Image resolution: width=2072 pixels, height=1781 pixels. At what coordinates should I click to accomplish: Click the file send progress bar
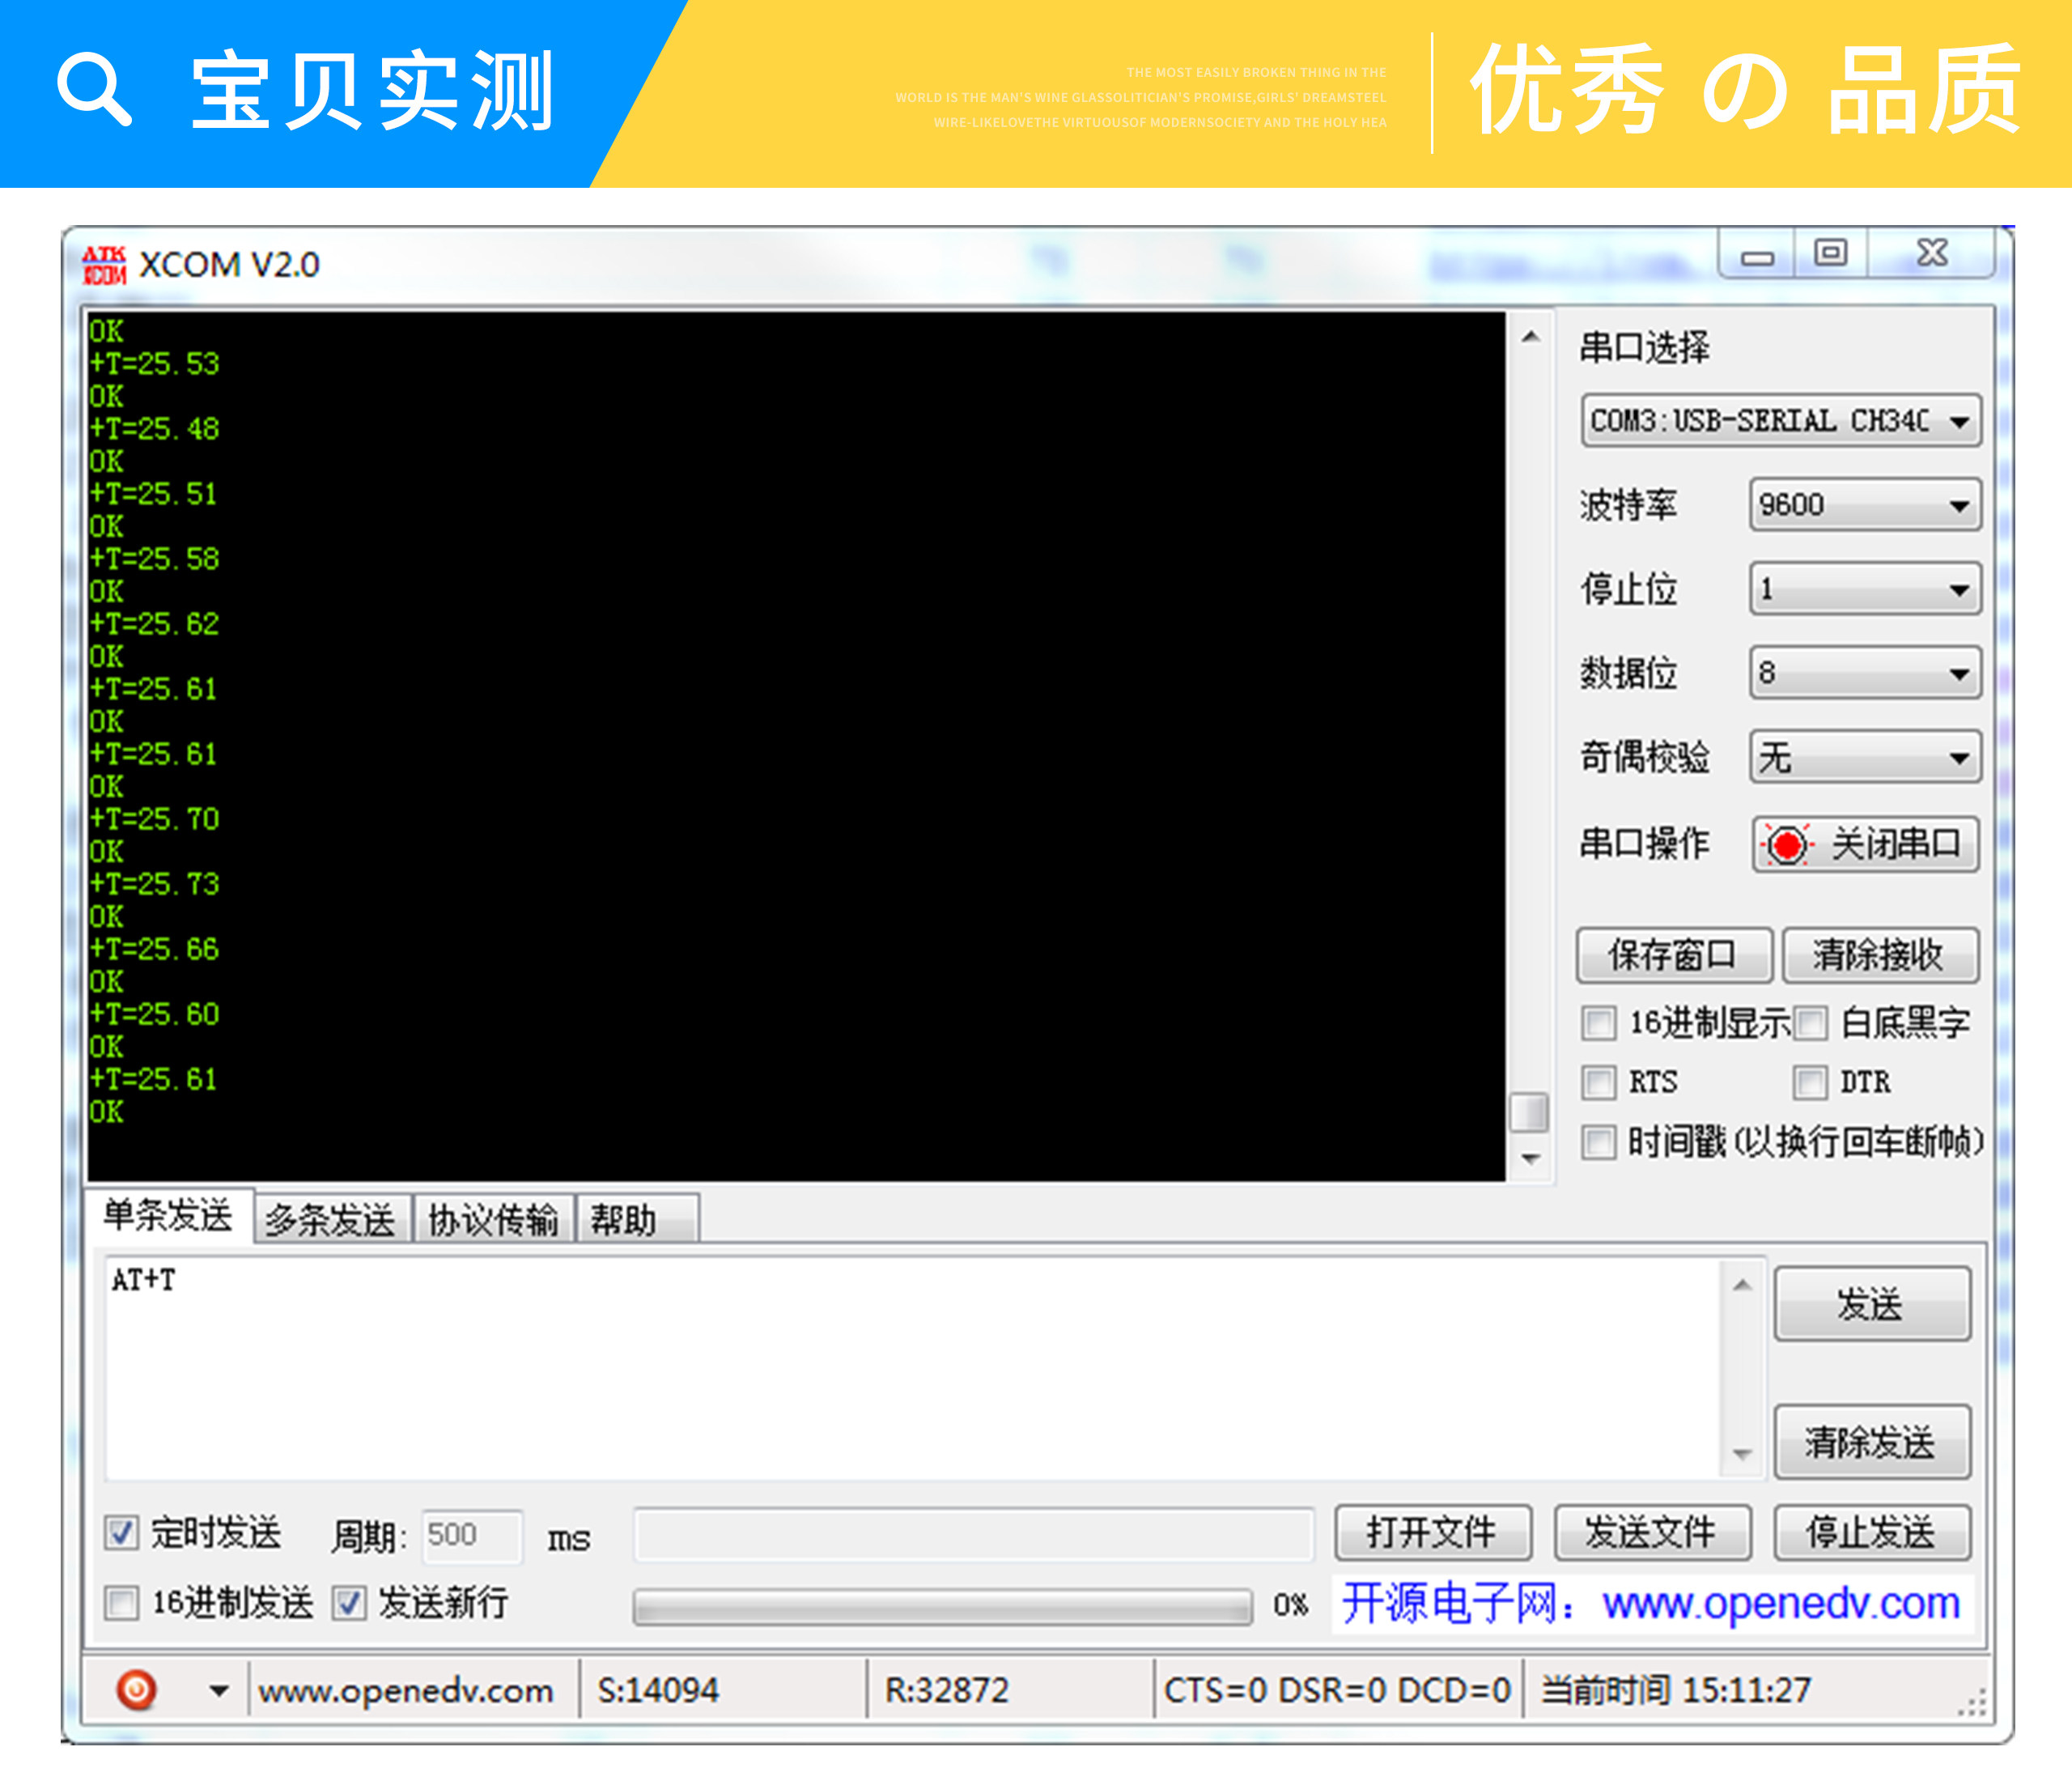pyautogui.click(x=942, y=1606)
